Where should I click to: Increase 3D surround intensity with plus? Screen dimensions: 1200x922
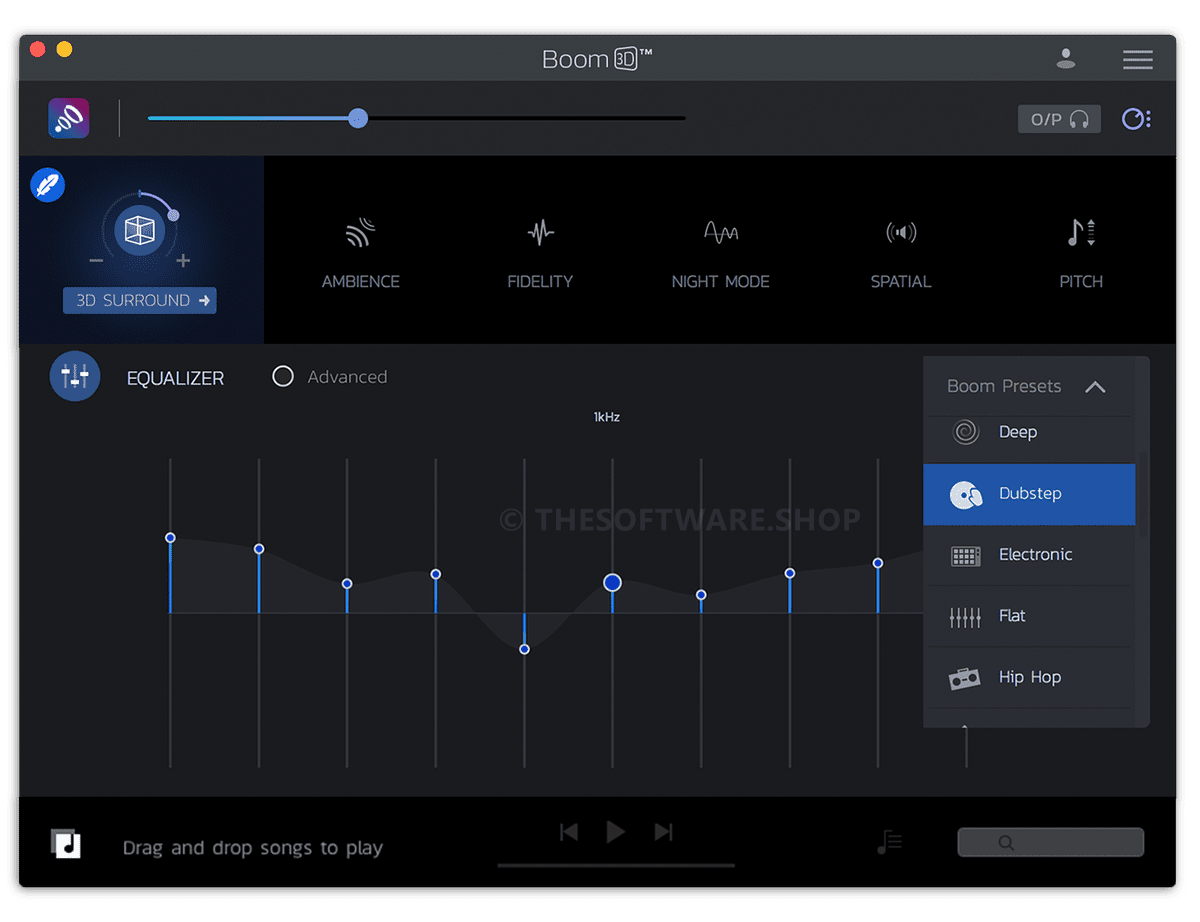tap(183, 261)
